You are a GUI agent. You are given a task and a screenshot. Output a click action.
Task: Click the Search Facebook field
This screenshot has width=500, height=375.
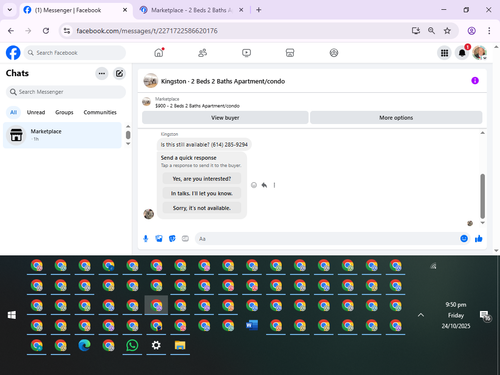click(x=75, y=53)
